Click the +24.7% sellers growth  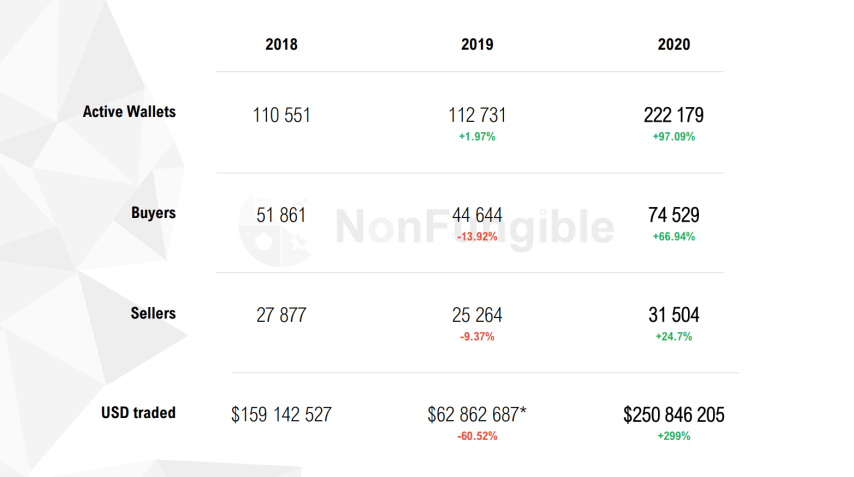click(674, 337)
